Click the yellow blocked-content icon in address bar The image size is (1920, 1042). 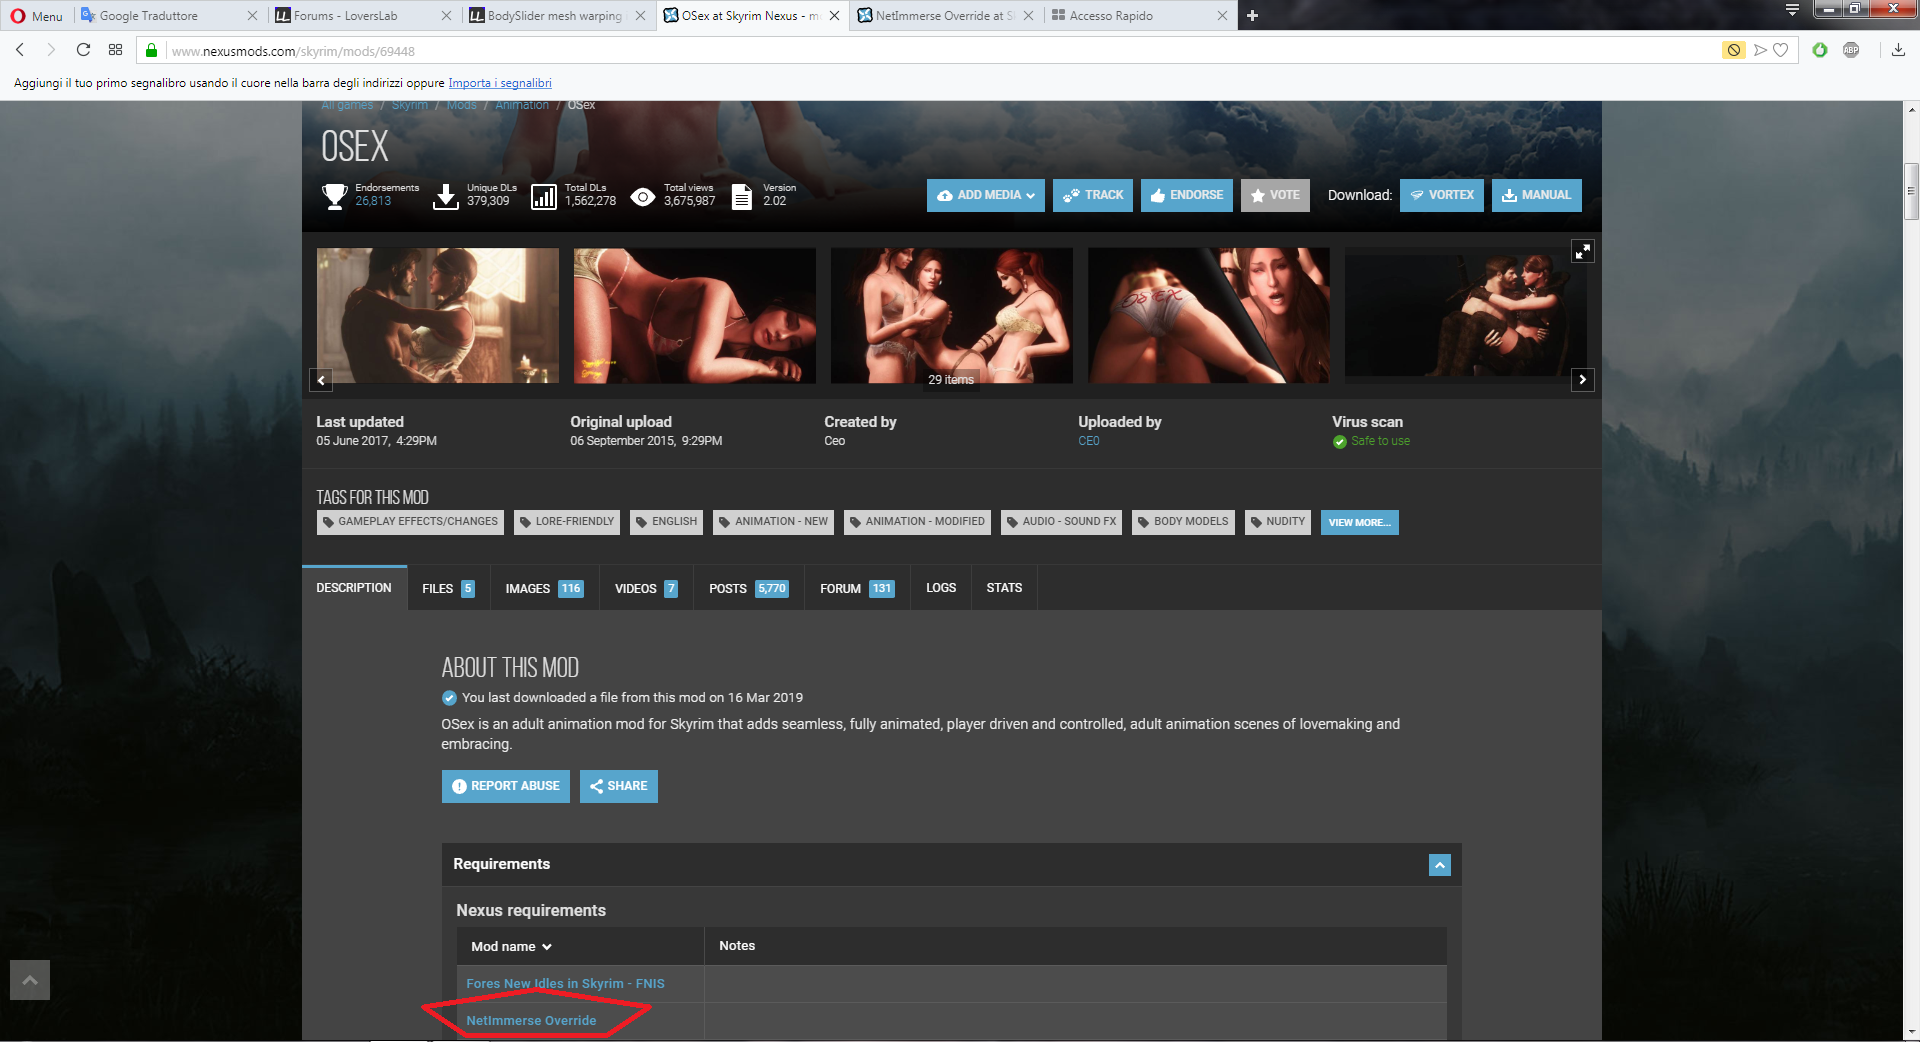pos(1734,50)
